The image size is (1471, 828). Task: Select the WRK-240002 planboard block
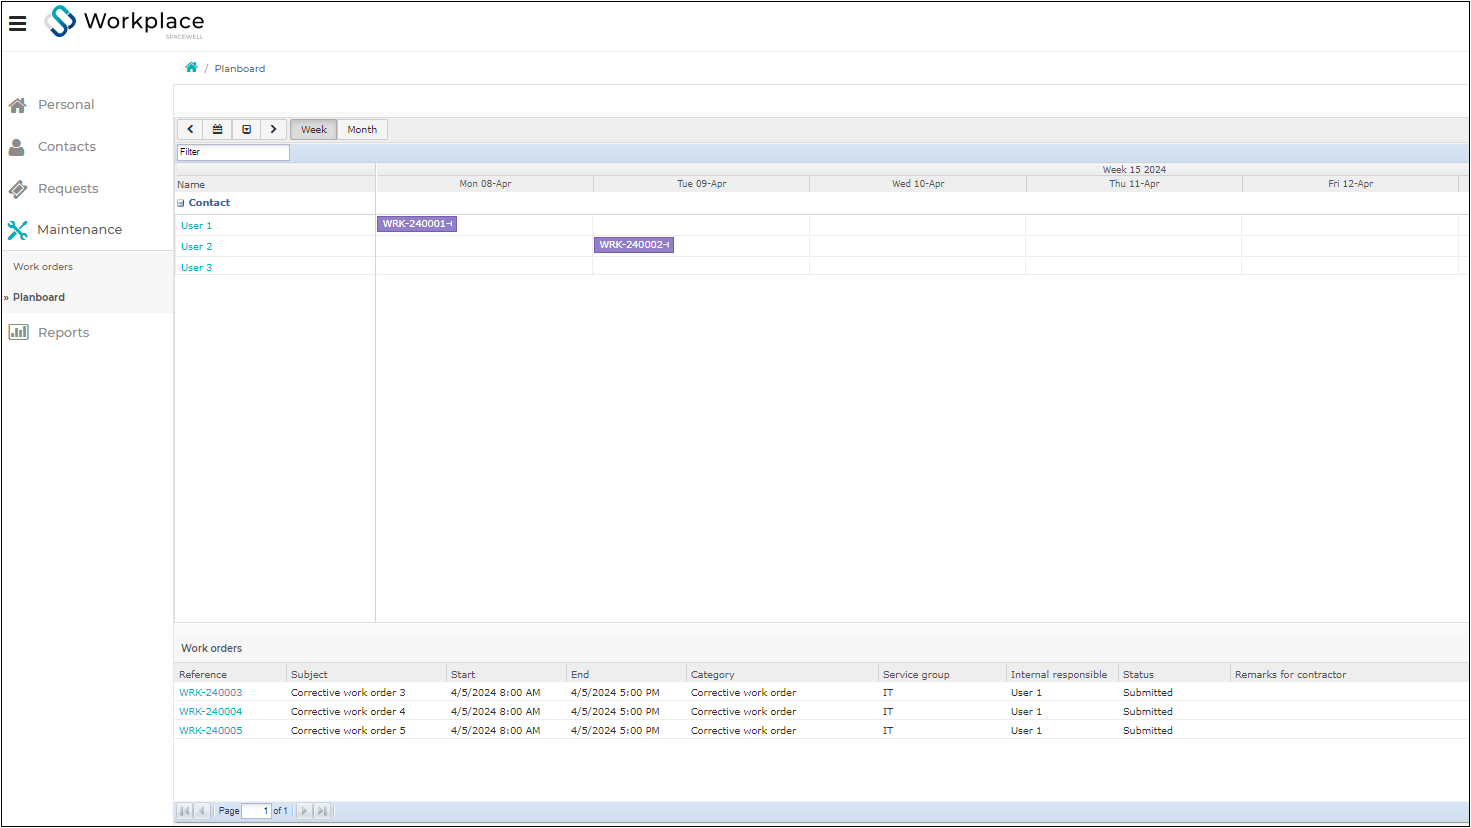[x=634, y=245]
